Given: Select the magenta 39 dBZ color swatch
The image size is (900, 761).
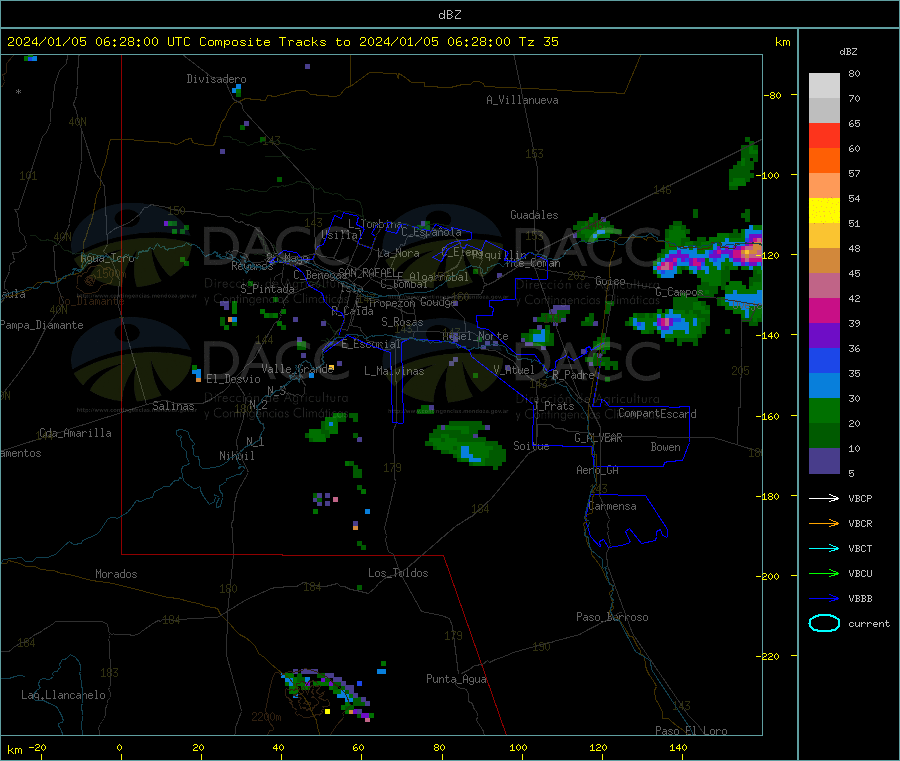Looking at the screenshot, I should pyautogui.click(x=824, y=310).
